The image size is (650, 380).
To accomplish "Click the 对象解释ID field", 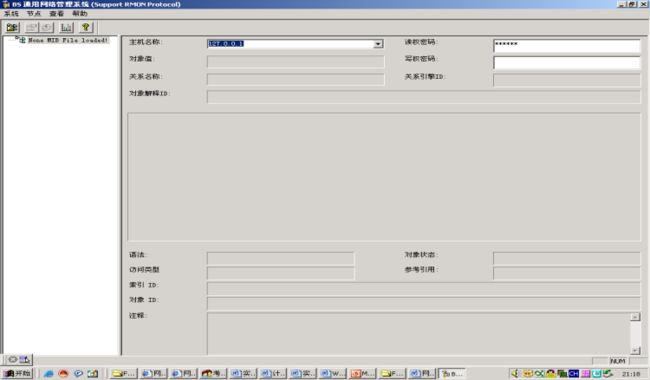I will pyautogui.click(x=424, y=97).
